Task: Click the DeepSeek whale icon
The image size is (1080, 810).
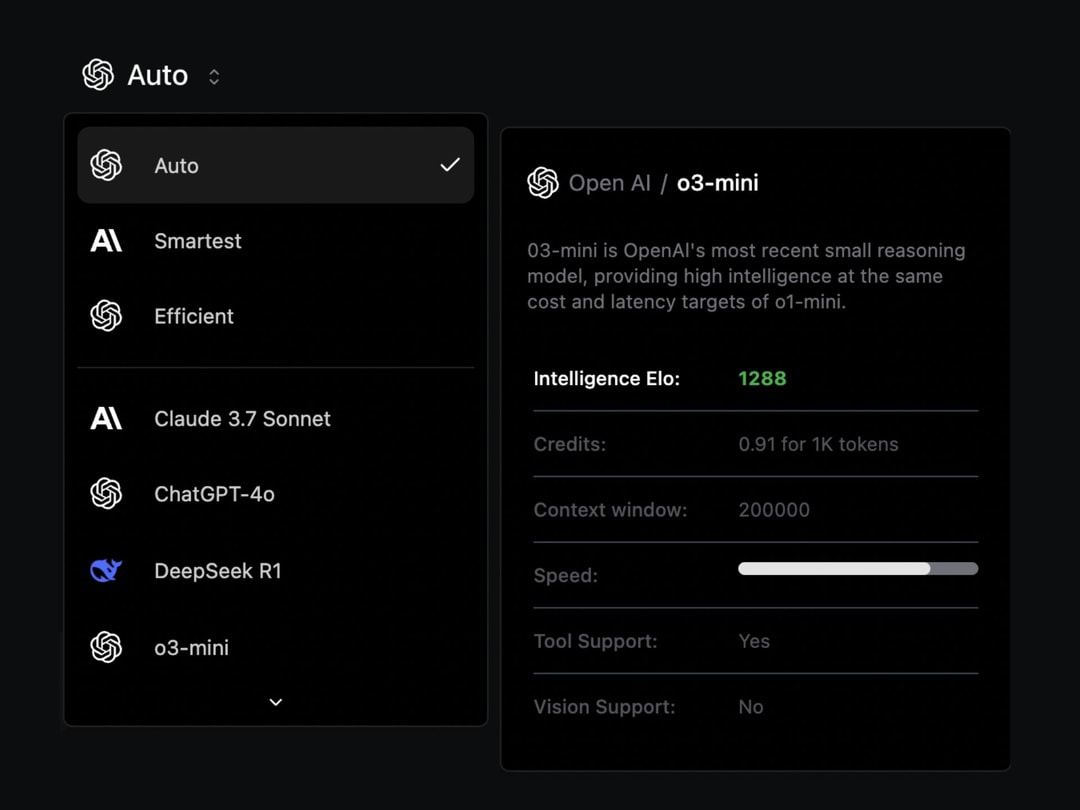Action: 106,571
